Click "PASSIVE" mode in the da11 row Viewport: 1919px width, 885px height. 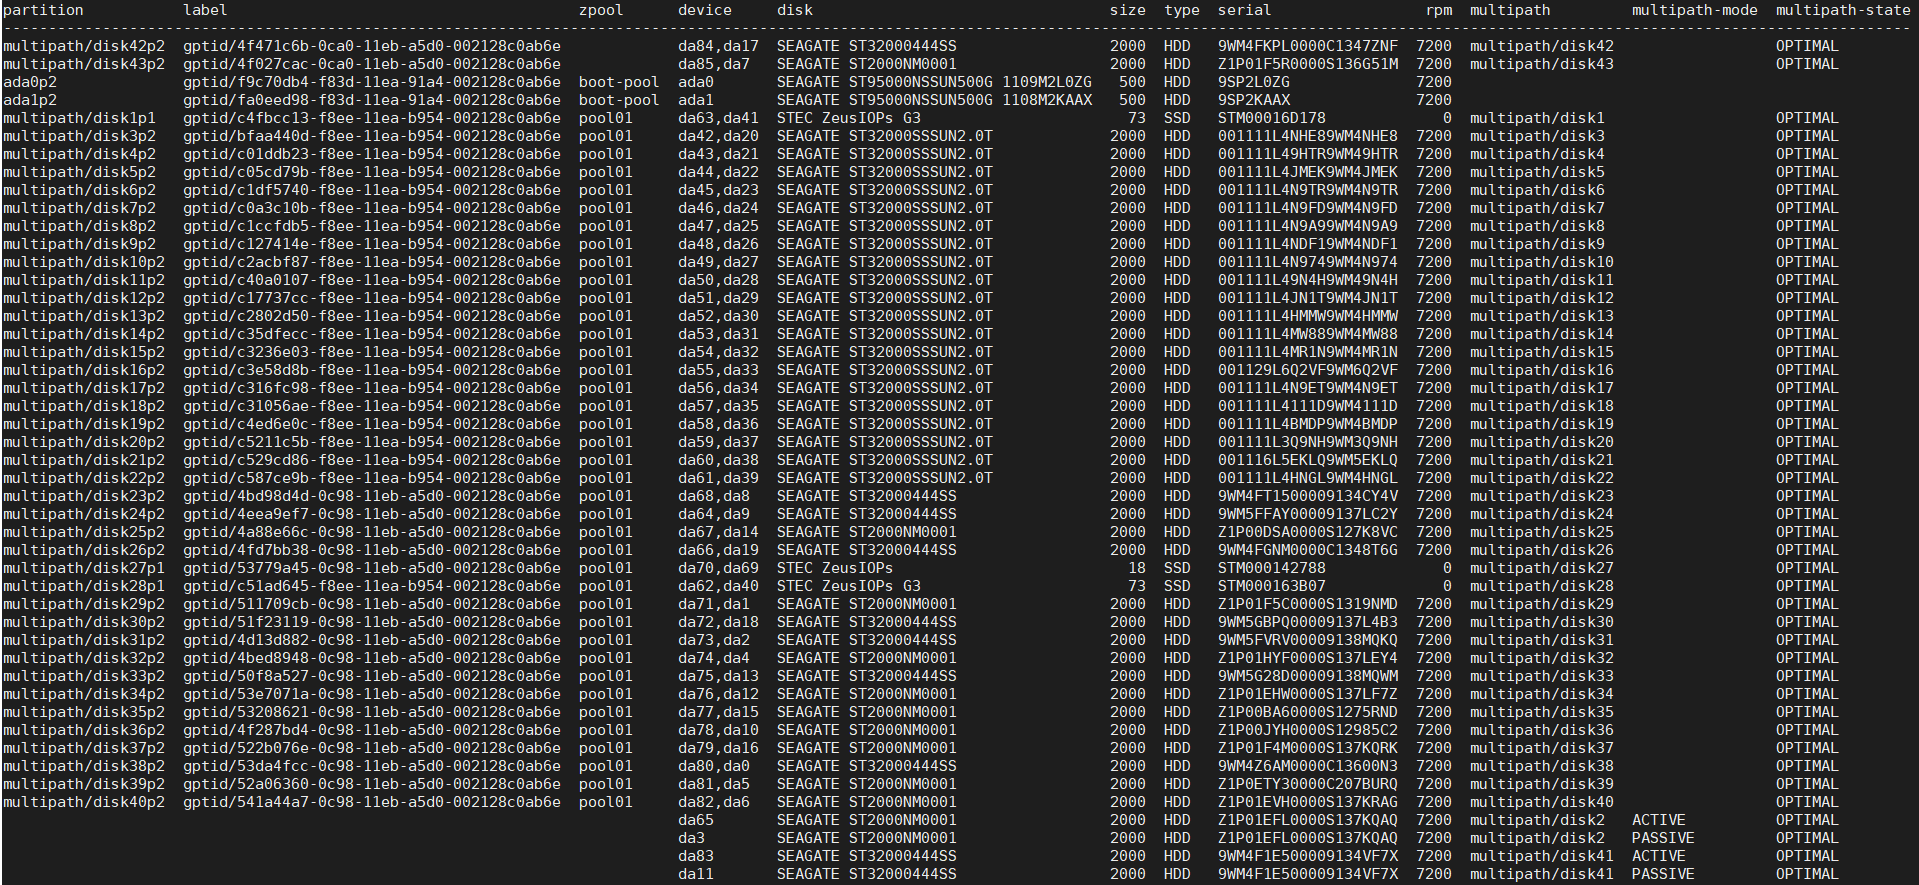click(1663, 874)
